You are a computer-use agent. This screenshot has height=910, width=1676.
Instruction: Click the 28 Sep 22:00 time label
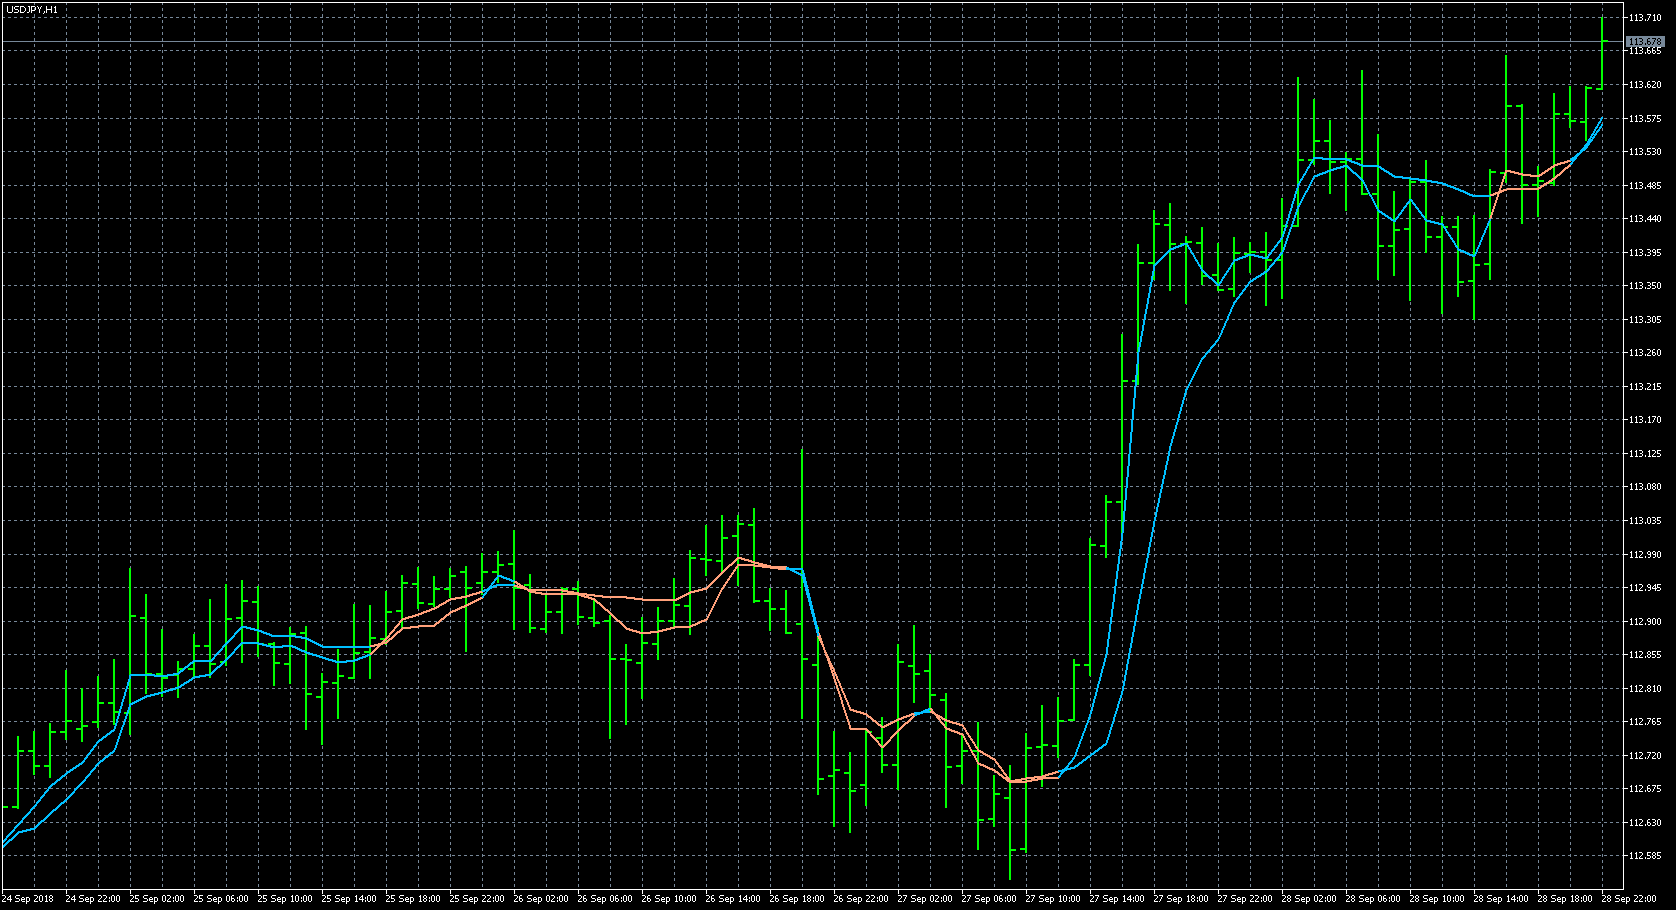1629,899
